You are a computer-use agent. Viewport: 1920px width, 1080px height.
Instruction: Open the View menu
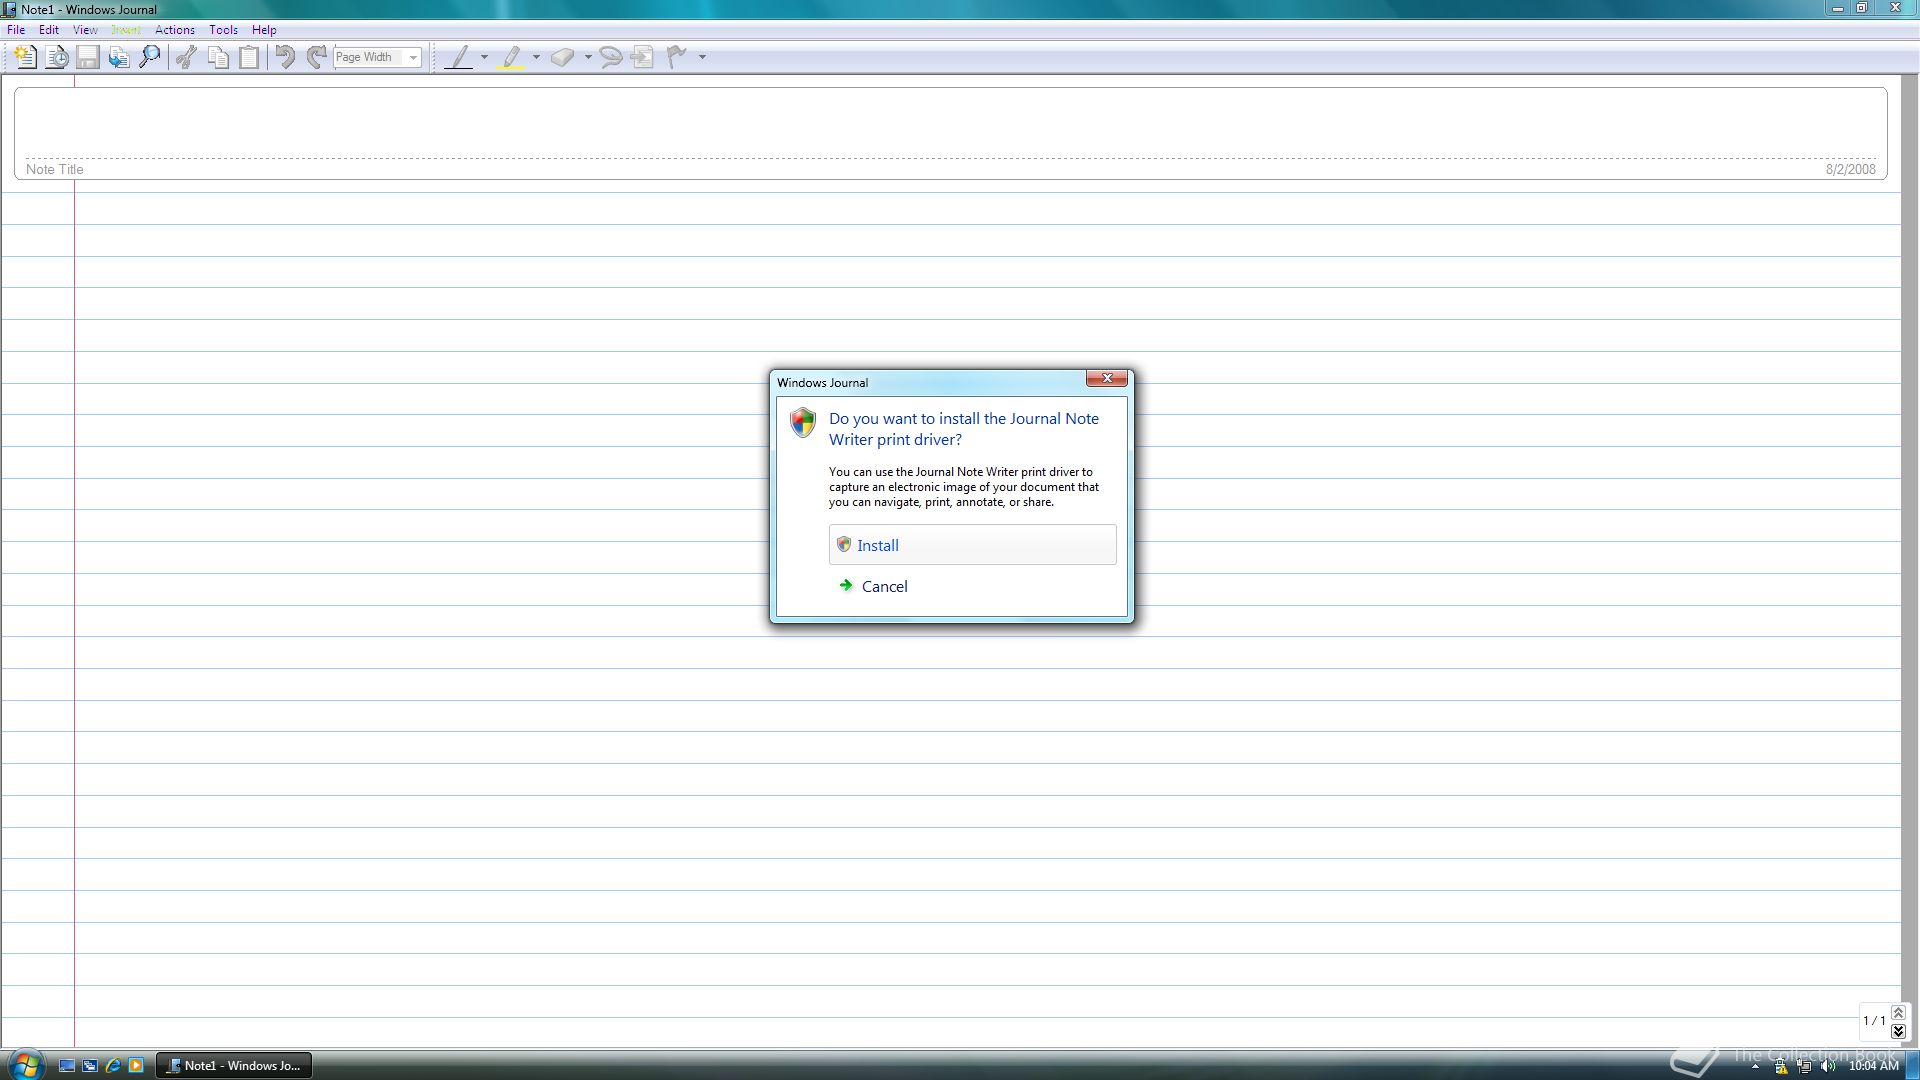85,30
